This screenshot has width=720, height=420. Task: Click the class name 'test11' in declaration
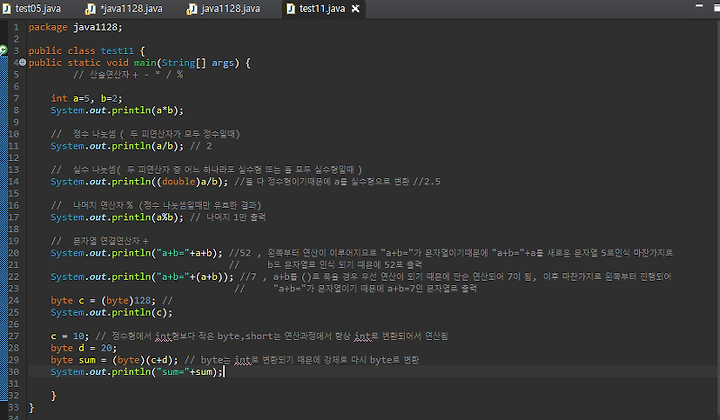(x=118, y=50)
